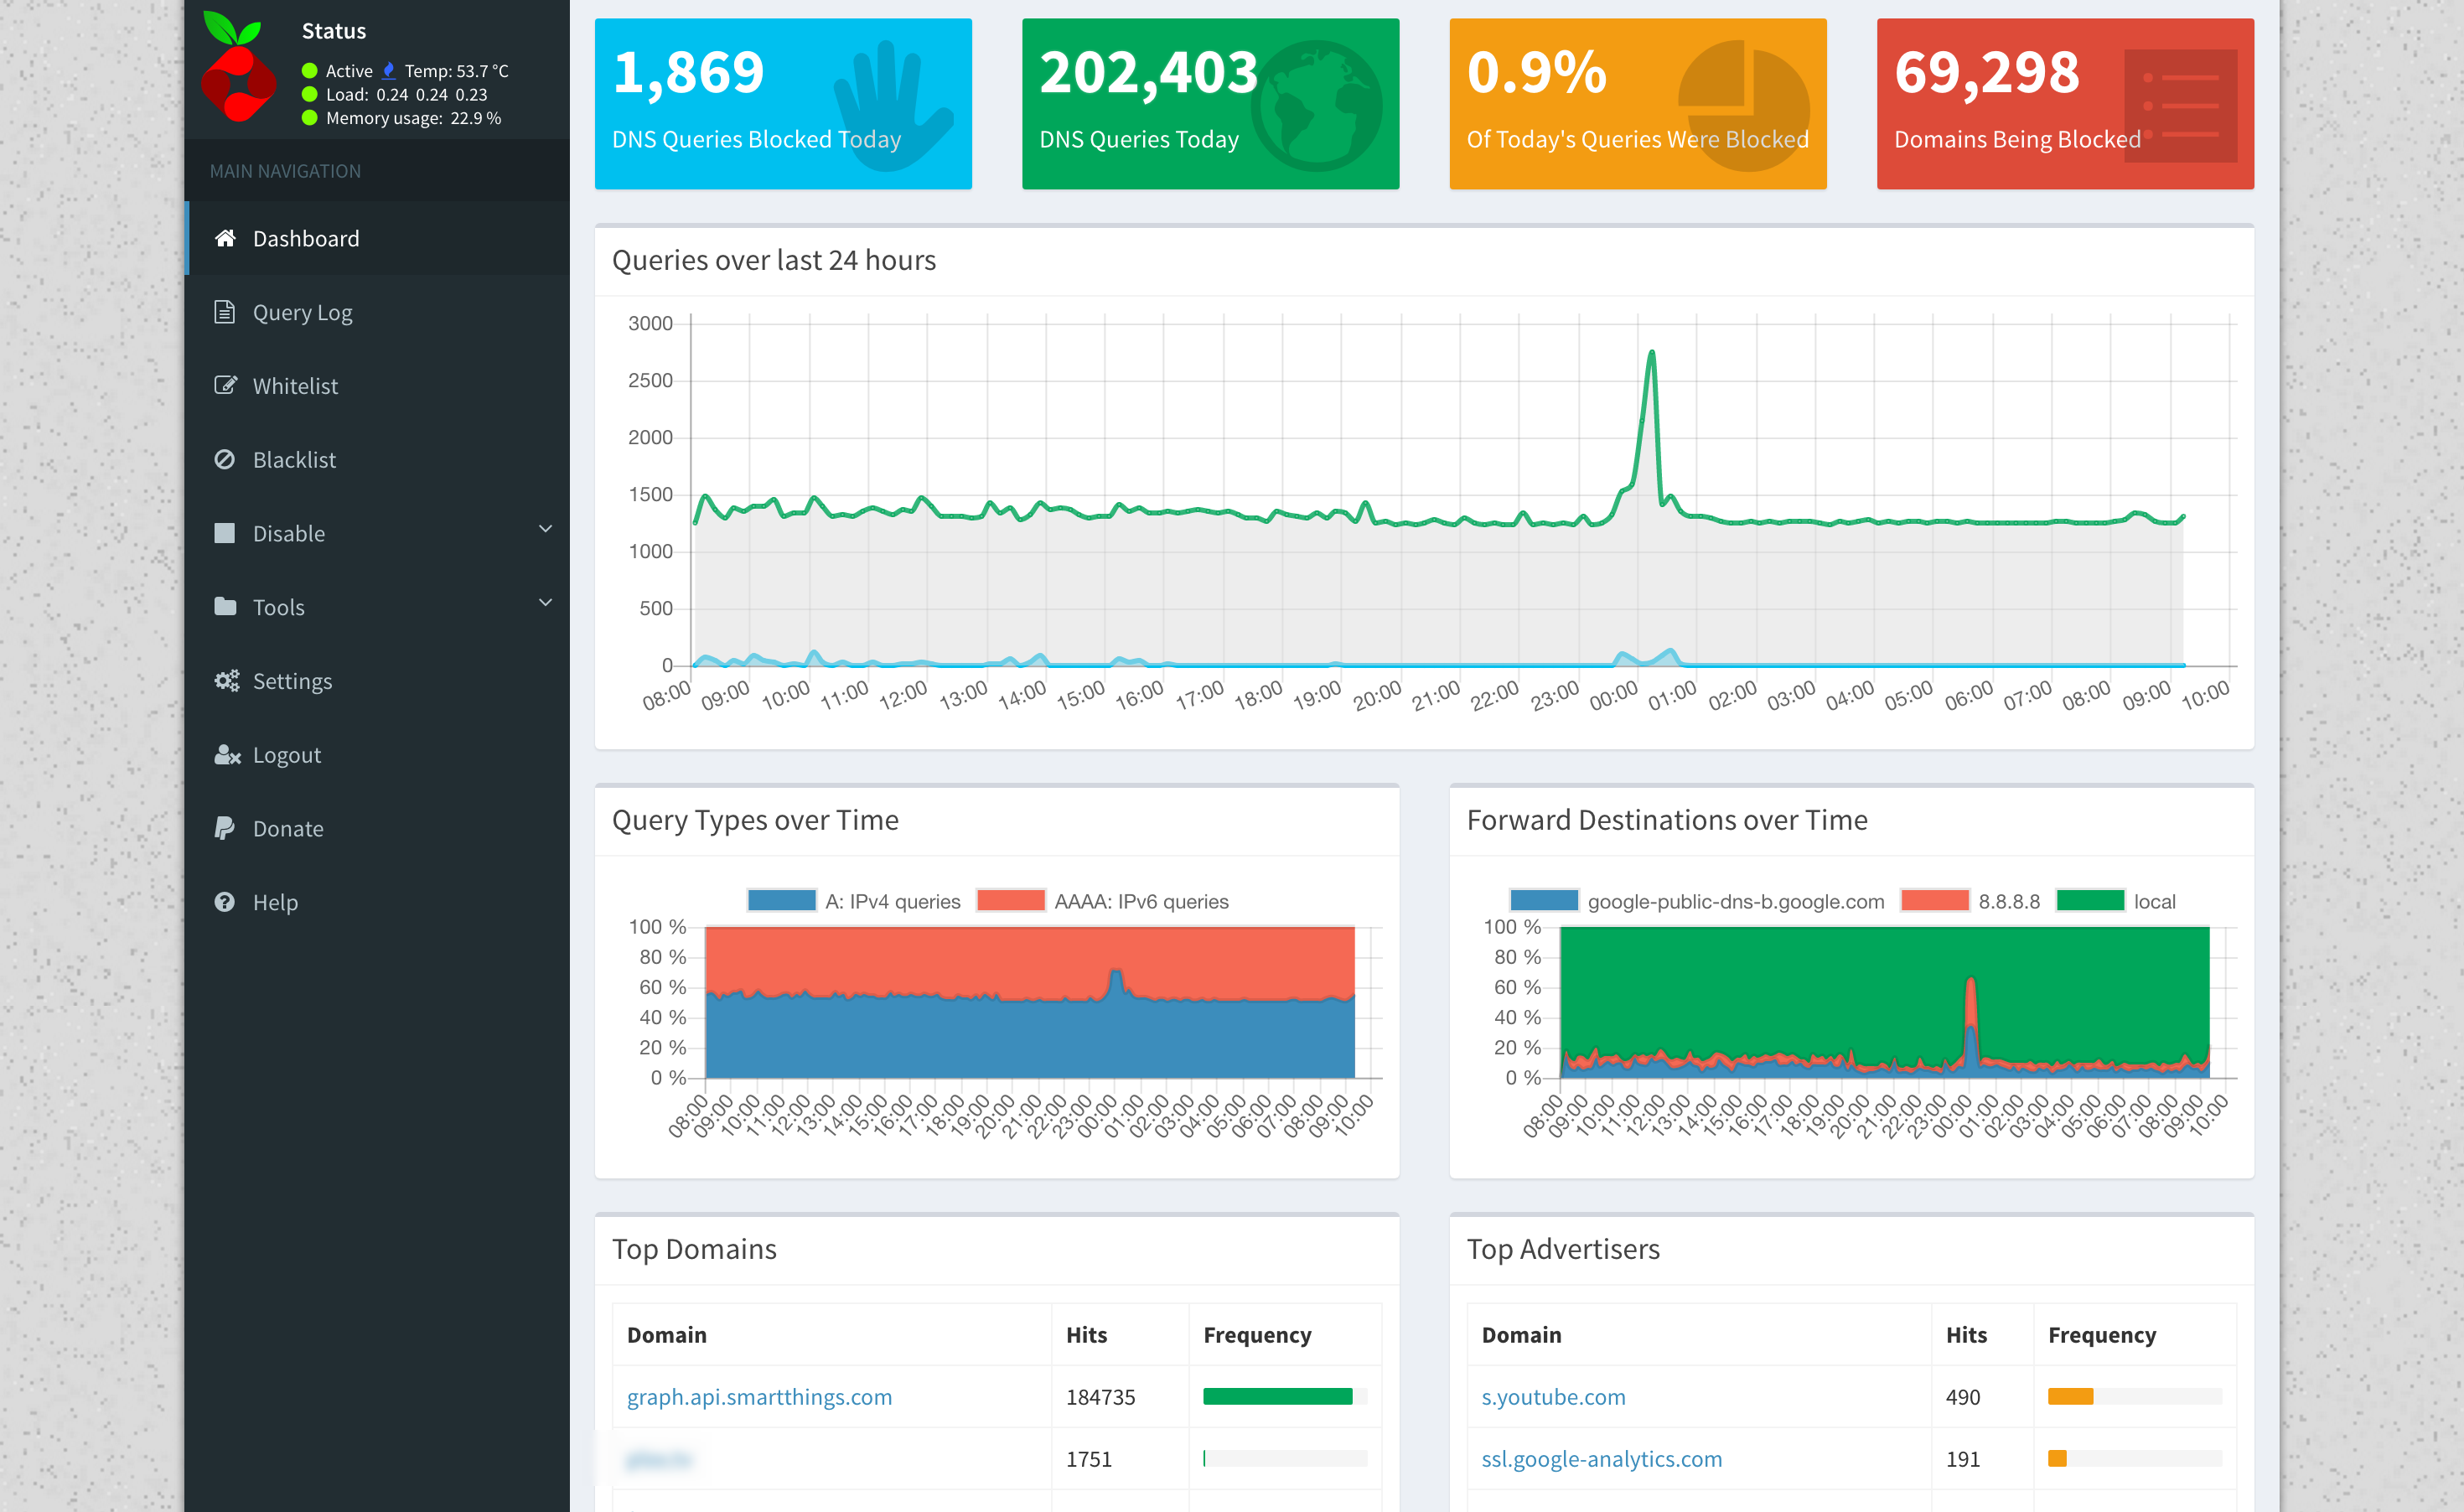Click the Query Log document icon

pos(225,312)
